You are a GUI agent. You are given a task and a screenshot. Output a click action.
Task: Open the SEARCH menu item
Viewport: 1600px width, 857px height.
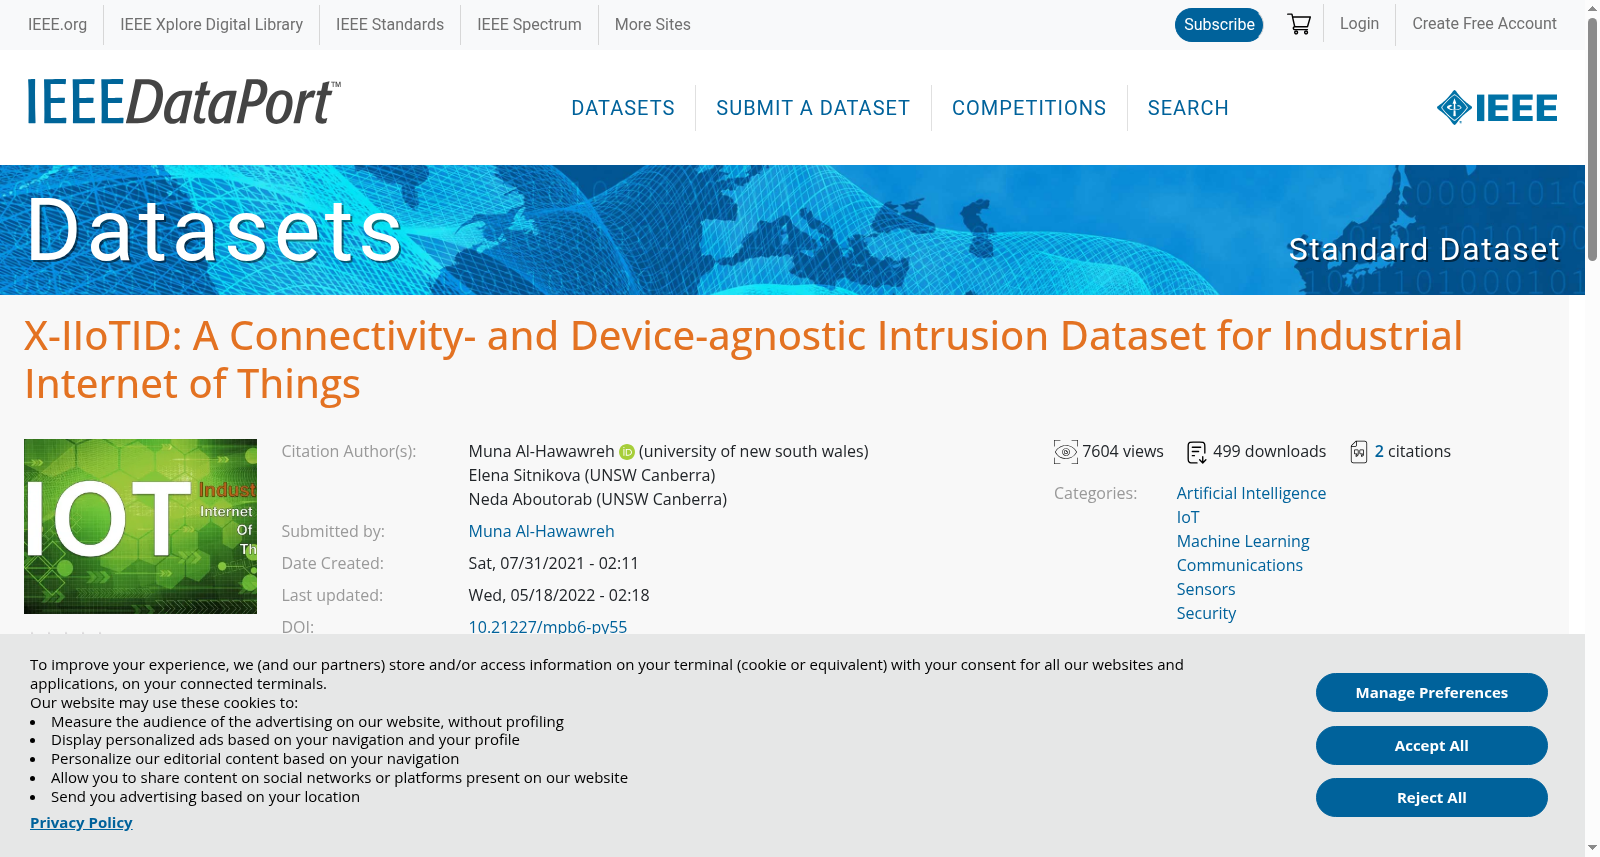click(1188, 108)
